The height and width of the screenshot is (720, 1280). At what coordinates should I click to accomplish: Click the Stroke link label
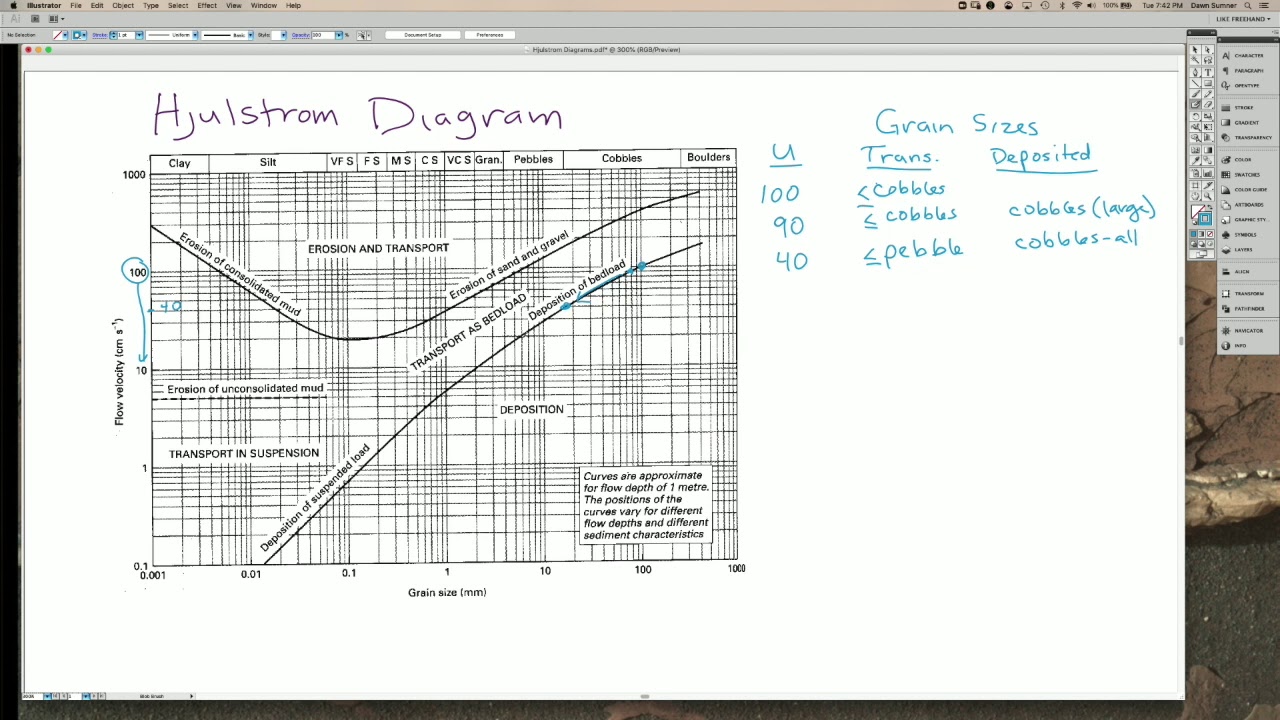(99, 35)
